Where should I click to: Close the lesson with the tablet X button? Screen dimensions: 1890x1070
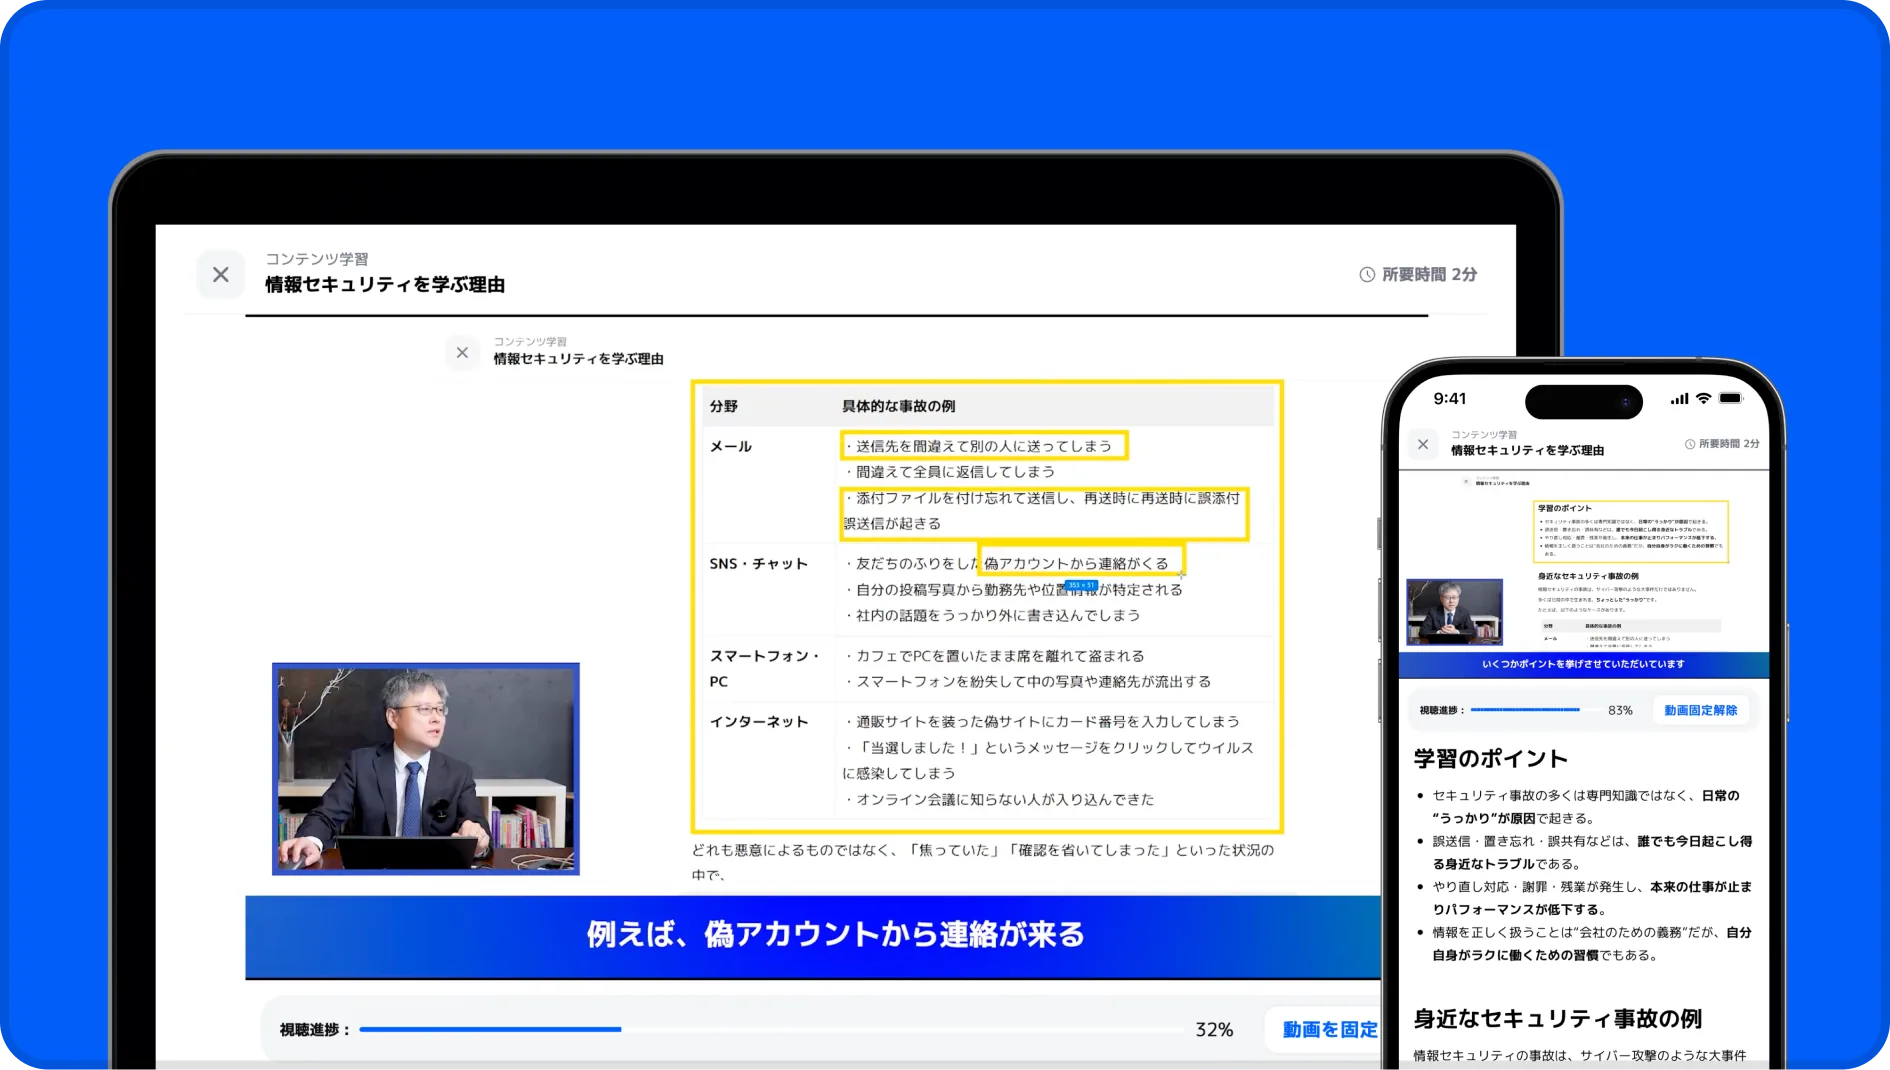point(221,274)
